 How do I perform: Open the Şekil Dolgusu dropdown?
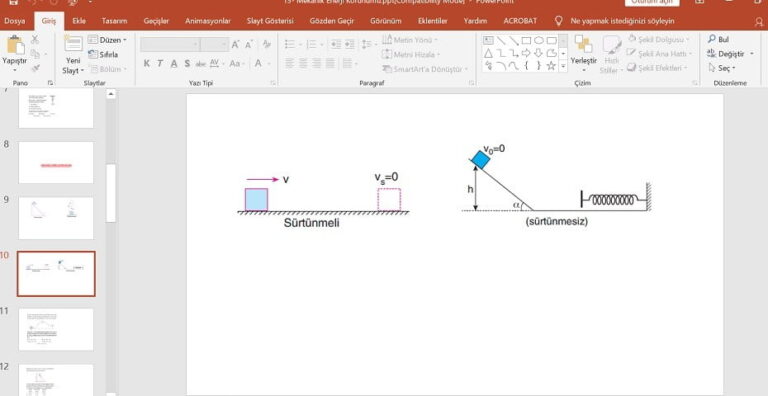pos(659,39)
